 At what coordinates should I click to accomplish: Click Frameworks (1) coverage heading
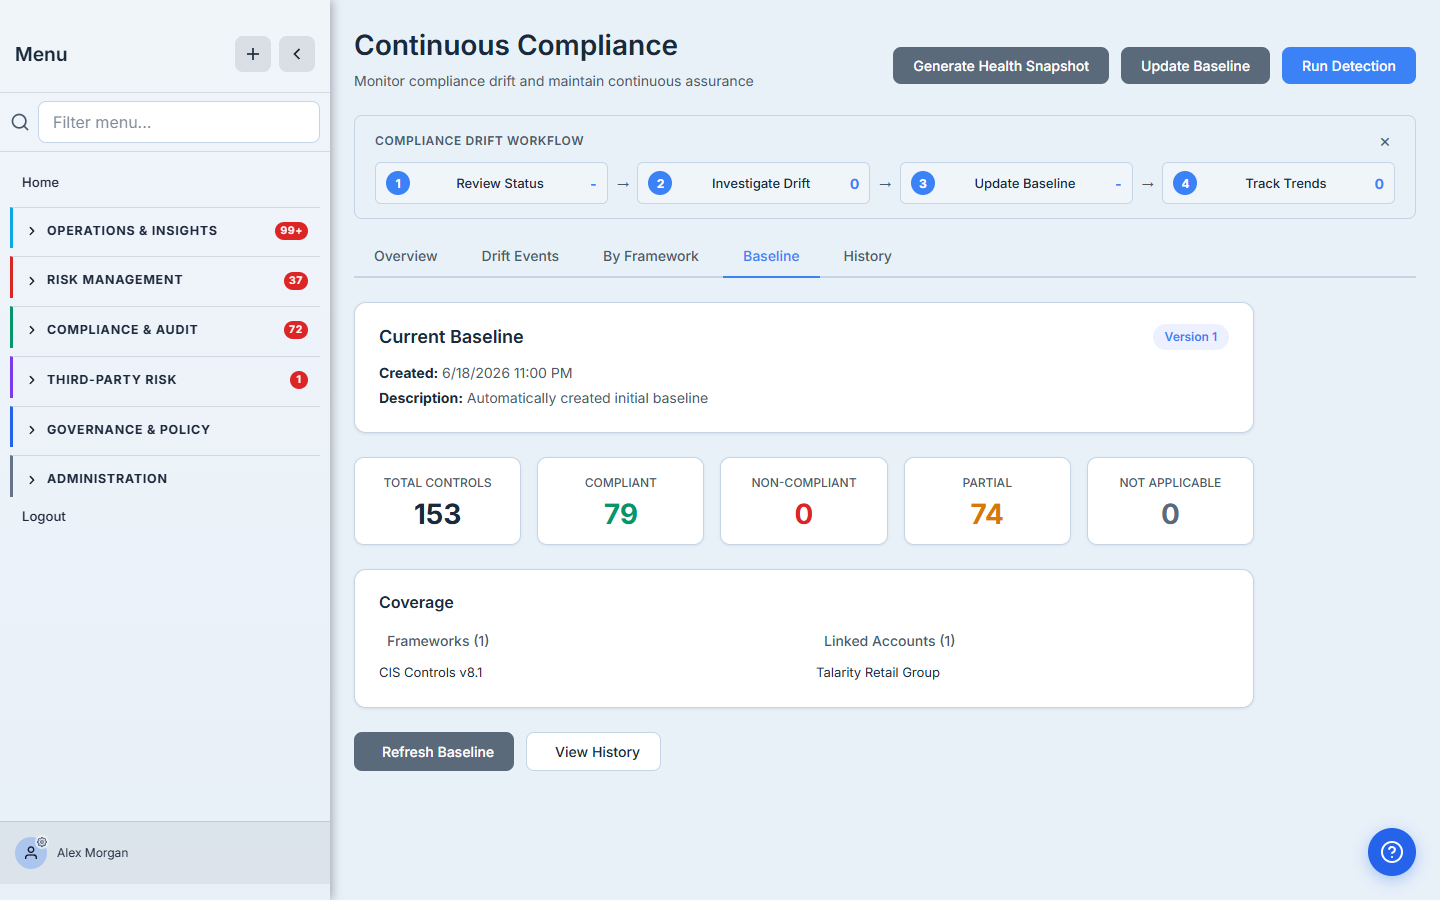(x=438, y=641)
